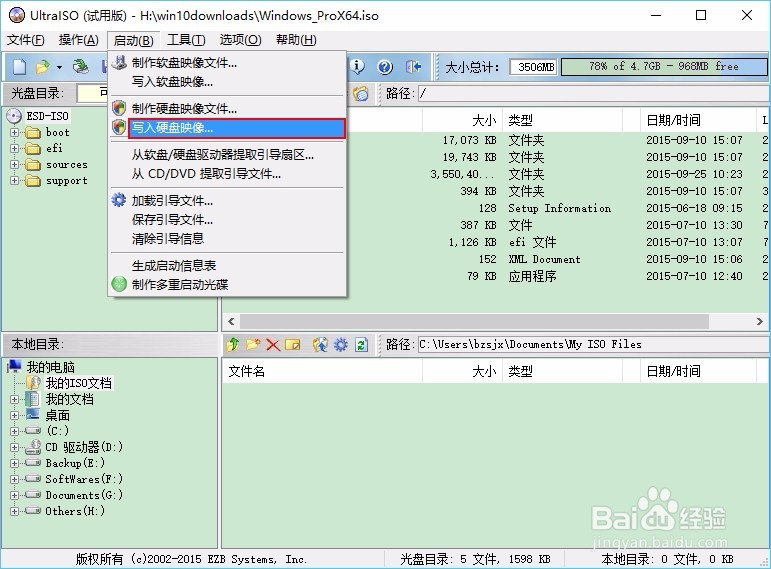Click the horizontal scrollbar left arrow
This screenshot has width=771, height=569.
pyautogui.click(x=231, y=322)
